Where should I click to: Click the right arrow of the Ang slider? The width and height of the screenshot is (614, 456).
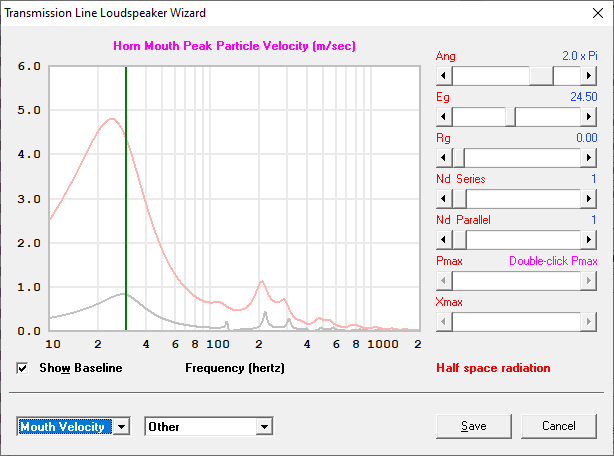pyautogui.click(x=589, y=76)
